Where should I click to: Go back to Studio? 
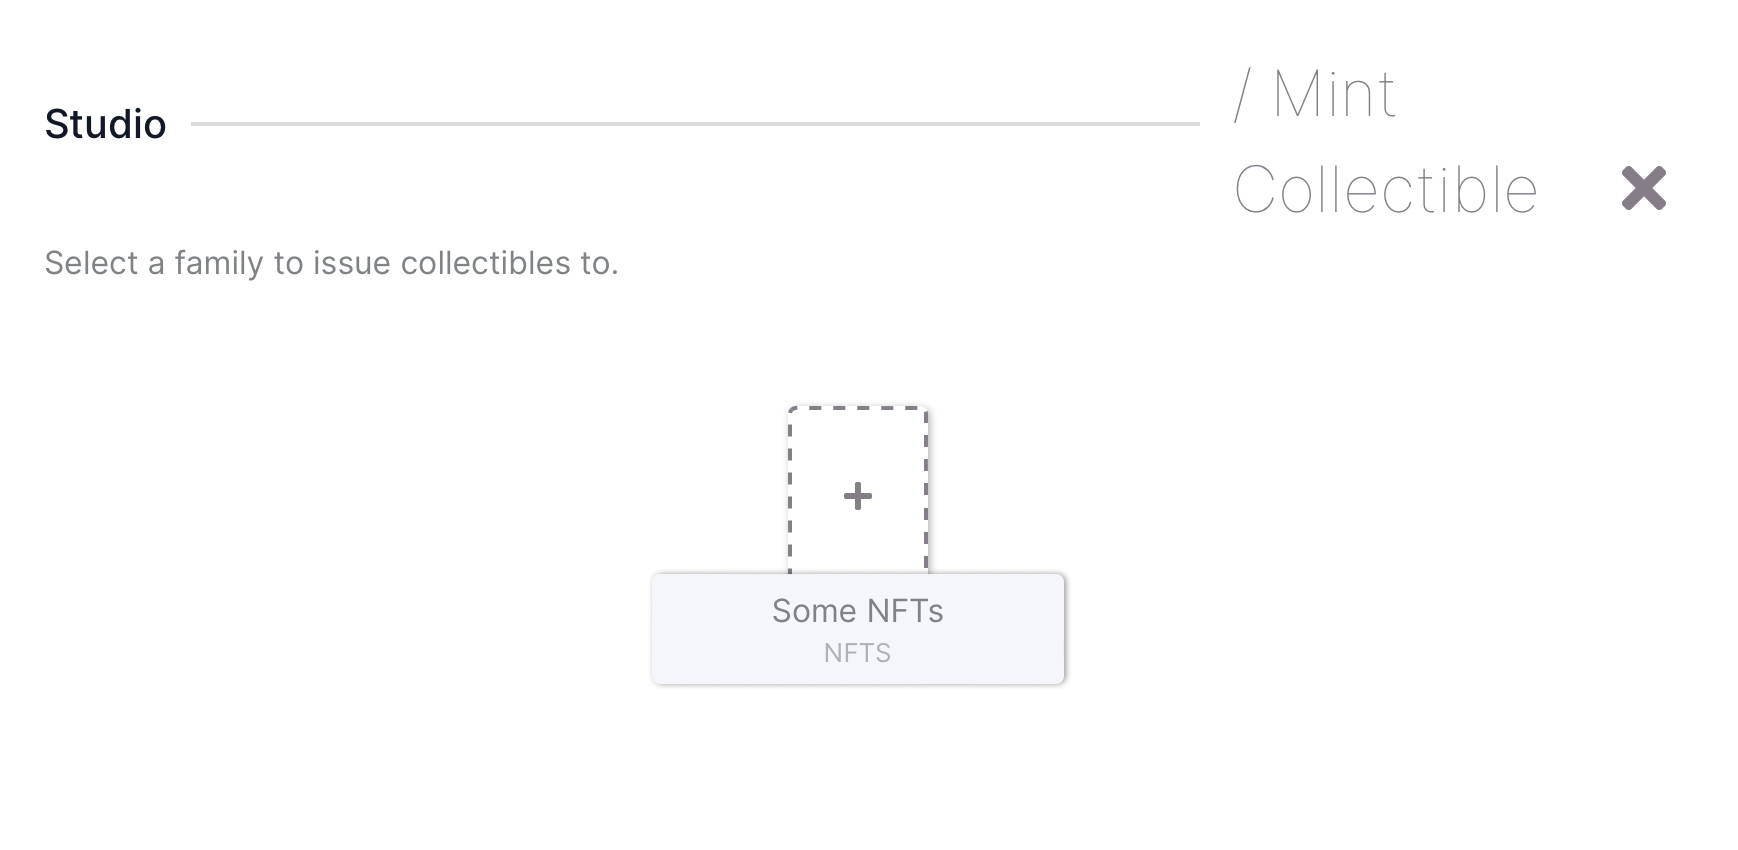105,124
